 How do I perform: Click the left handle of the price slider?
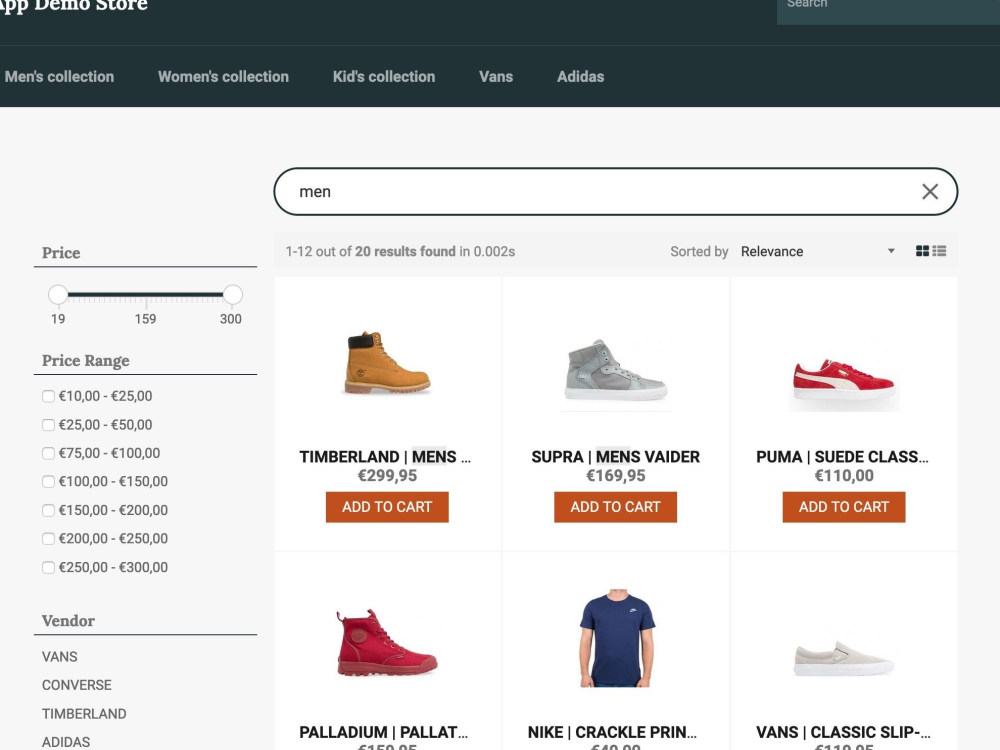59,294
